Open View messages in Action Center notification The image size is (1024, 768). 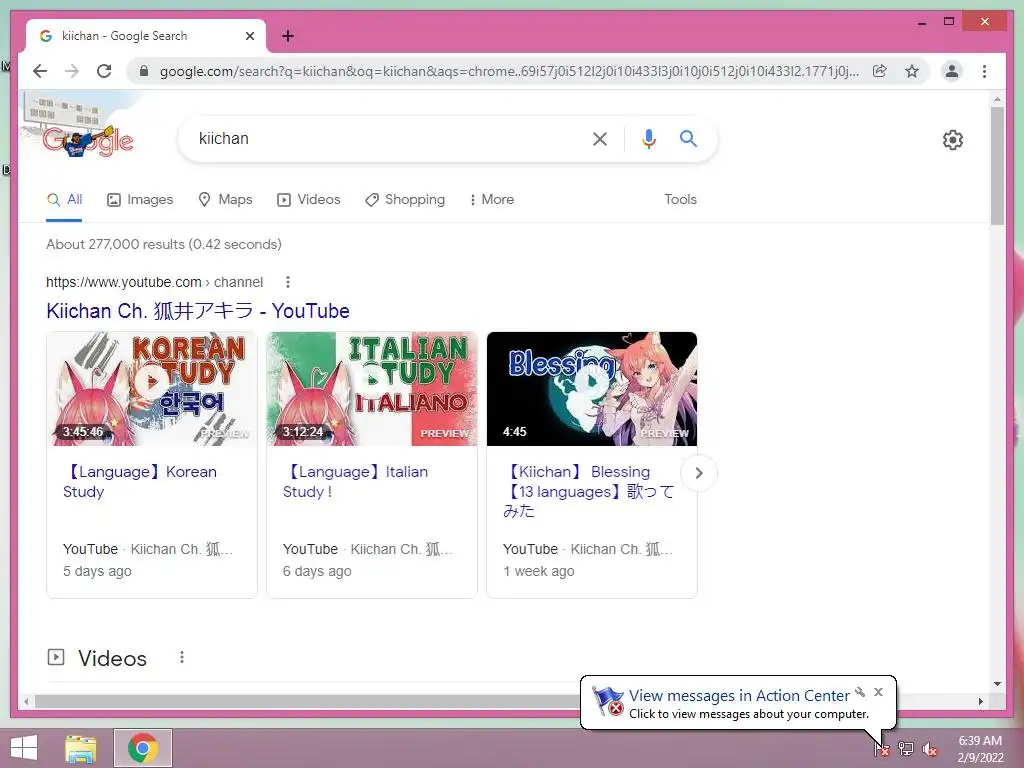pyautogui.click(x=739, y=696)
